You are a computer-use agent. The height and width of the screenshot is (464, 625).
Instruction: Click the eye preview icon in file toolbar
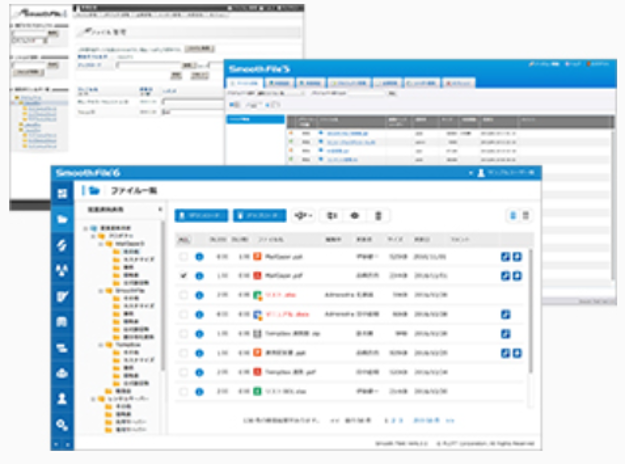[x=355, y=216]
